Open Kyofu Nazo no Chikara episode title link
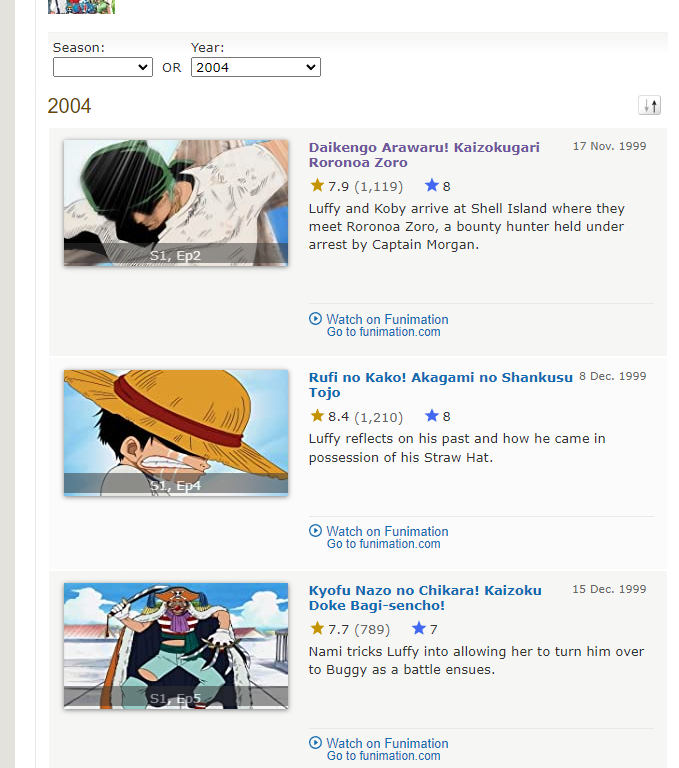679x768 pixels. 426,598
